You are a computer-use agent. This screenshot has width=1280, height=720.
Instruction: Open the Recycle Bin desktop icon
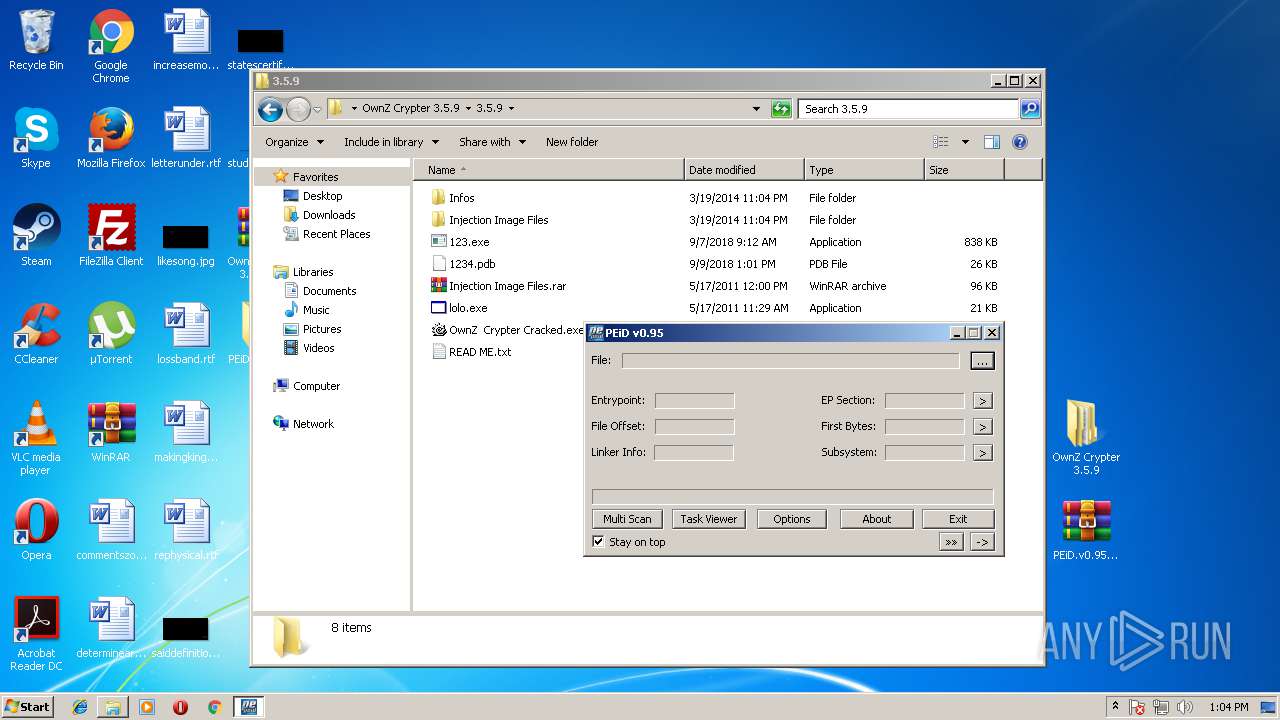[36, 40]
